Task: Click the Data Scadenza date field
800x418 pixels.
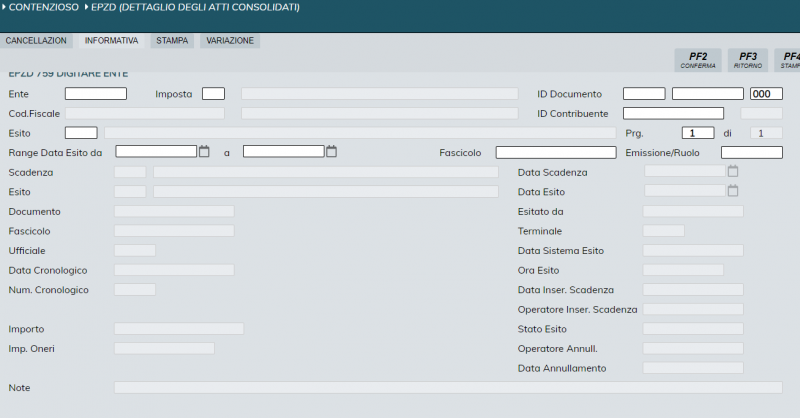Action: click(x=685, y=171)
